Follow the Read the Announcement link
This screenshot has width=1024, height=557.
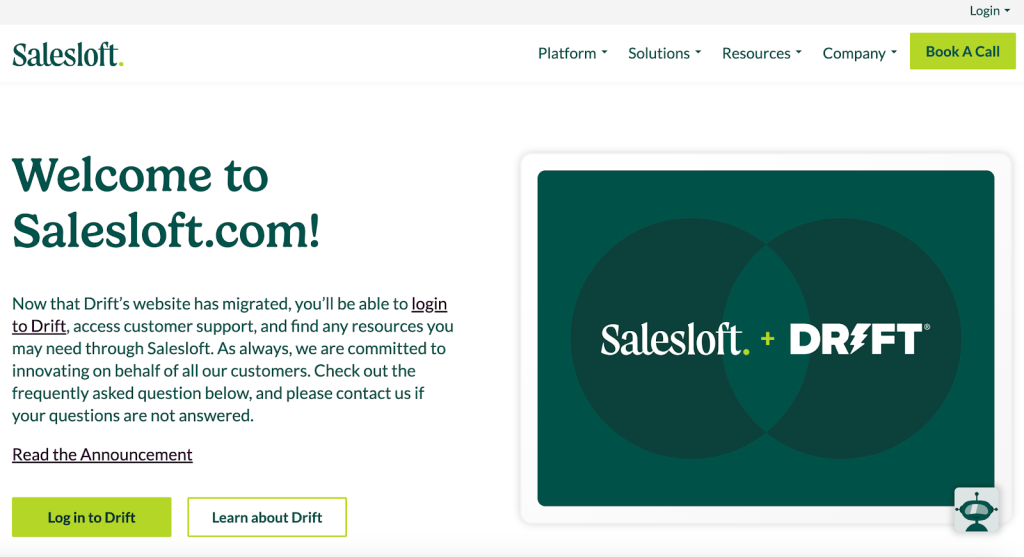pos(102,454)
